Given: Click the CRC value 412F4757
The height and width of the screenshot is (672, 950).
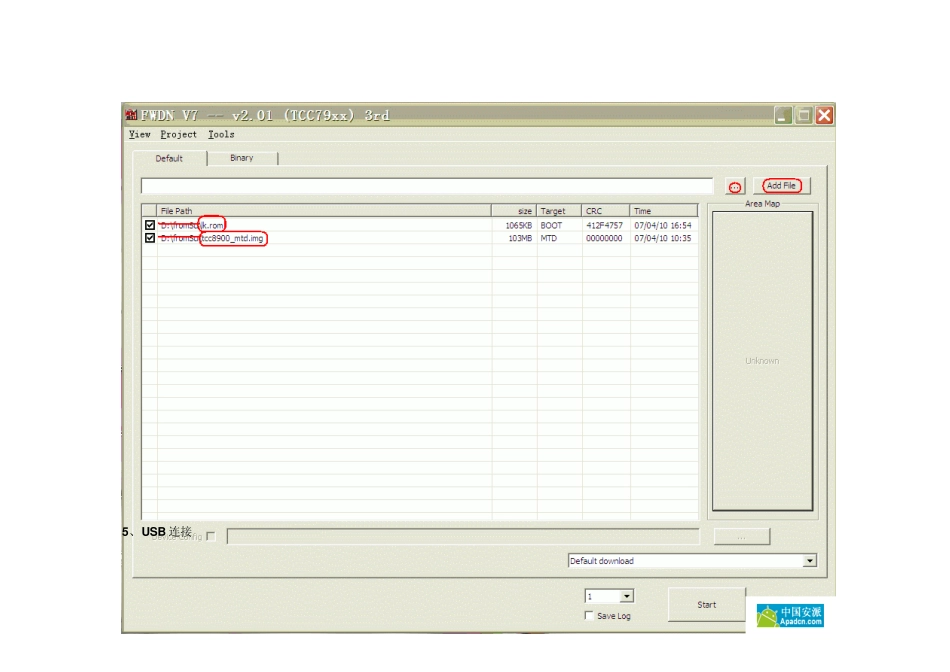Looking at the screenshot, I should click(x=604, y=225).
